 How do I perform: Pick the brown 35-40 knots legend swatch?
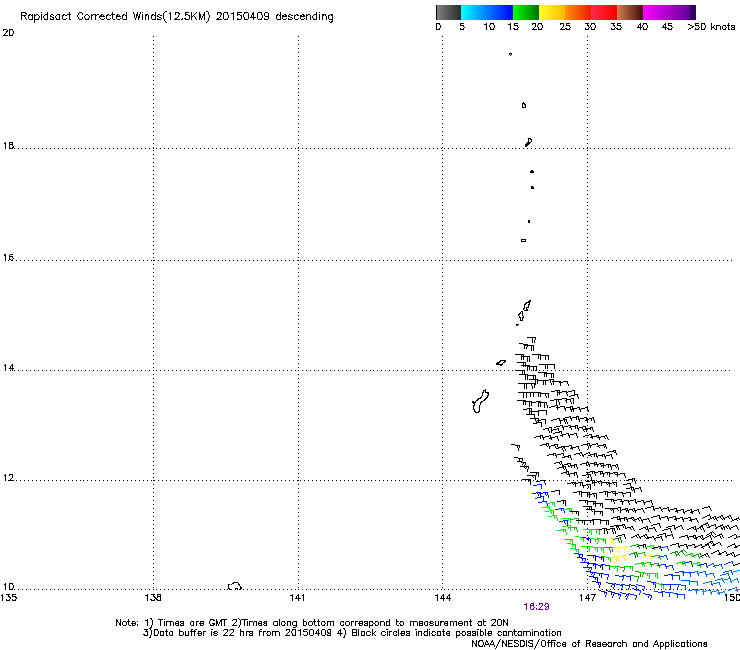630,12
